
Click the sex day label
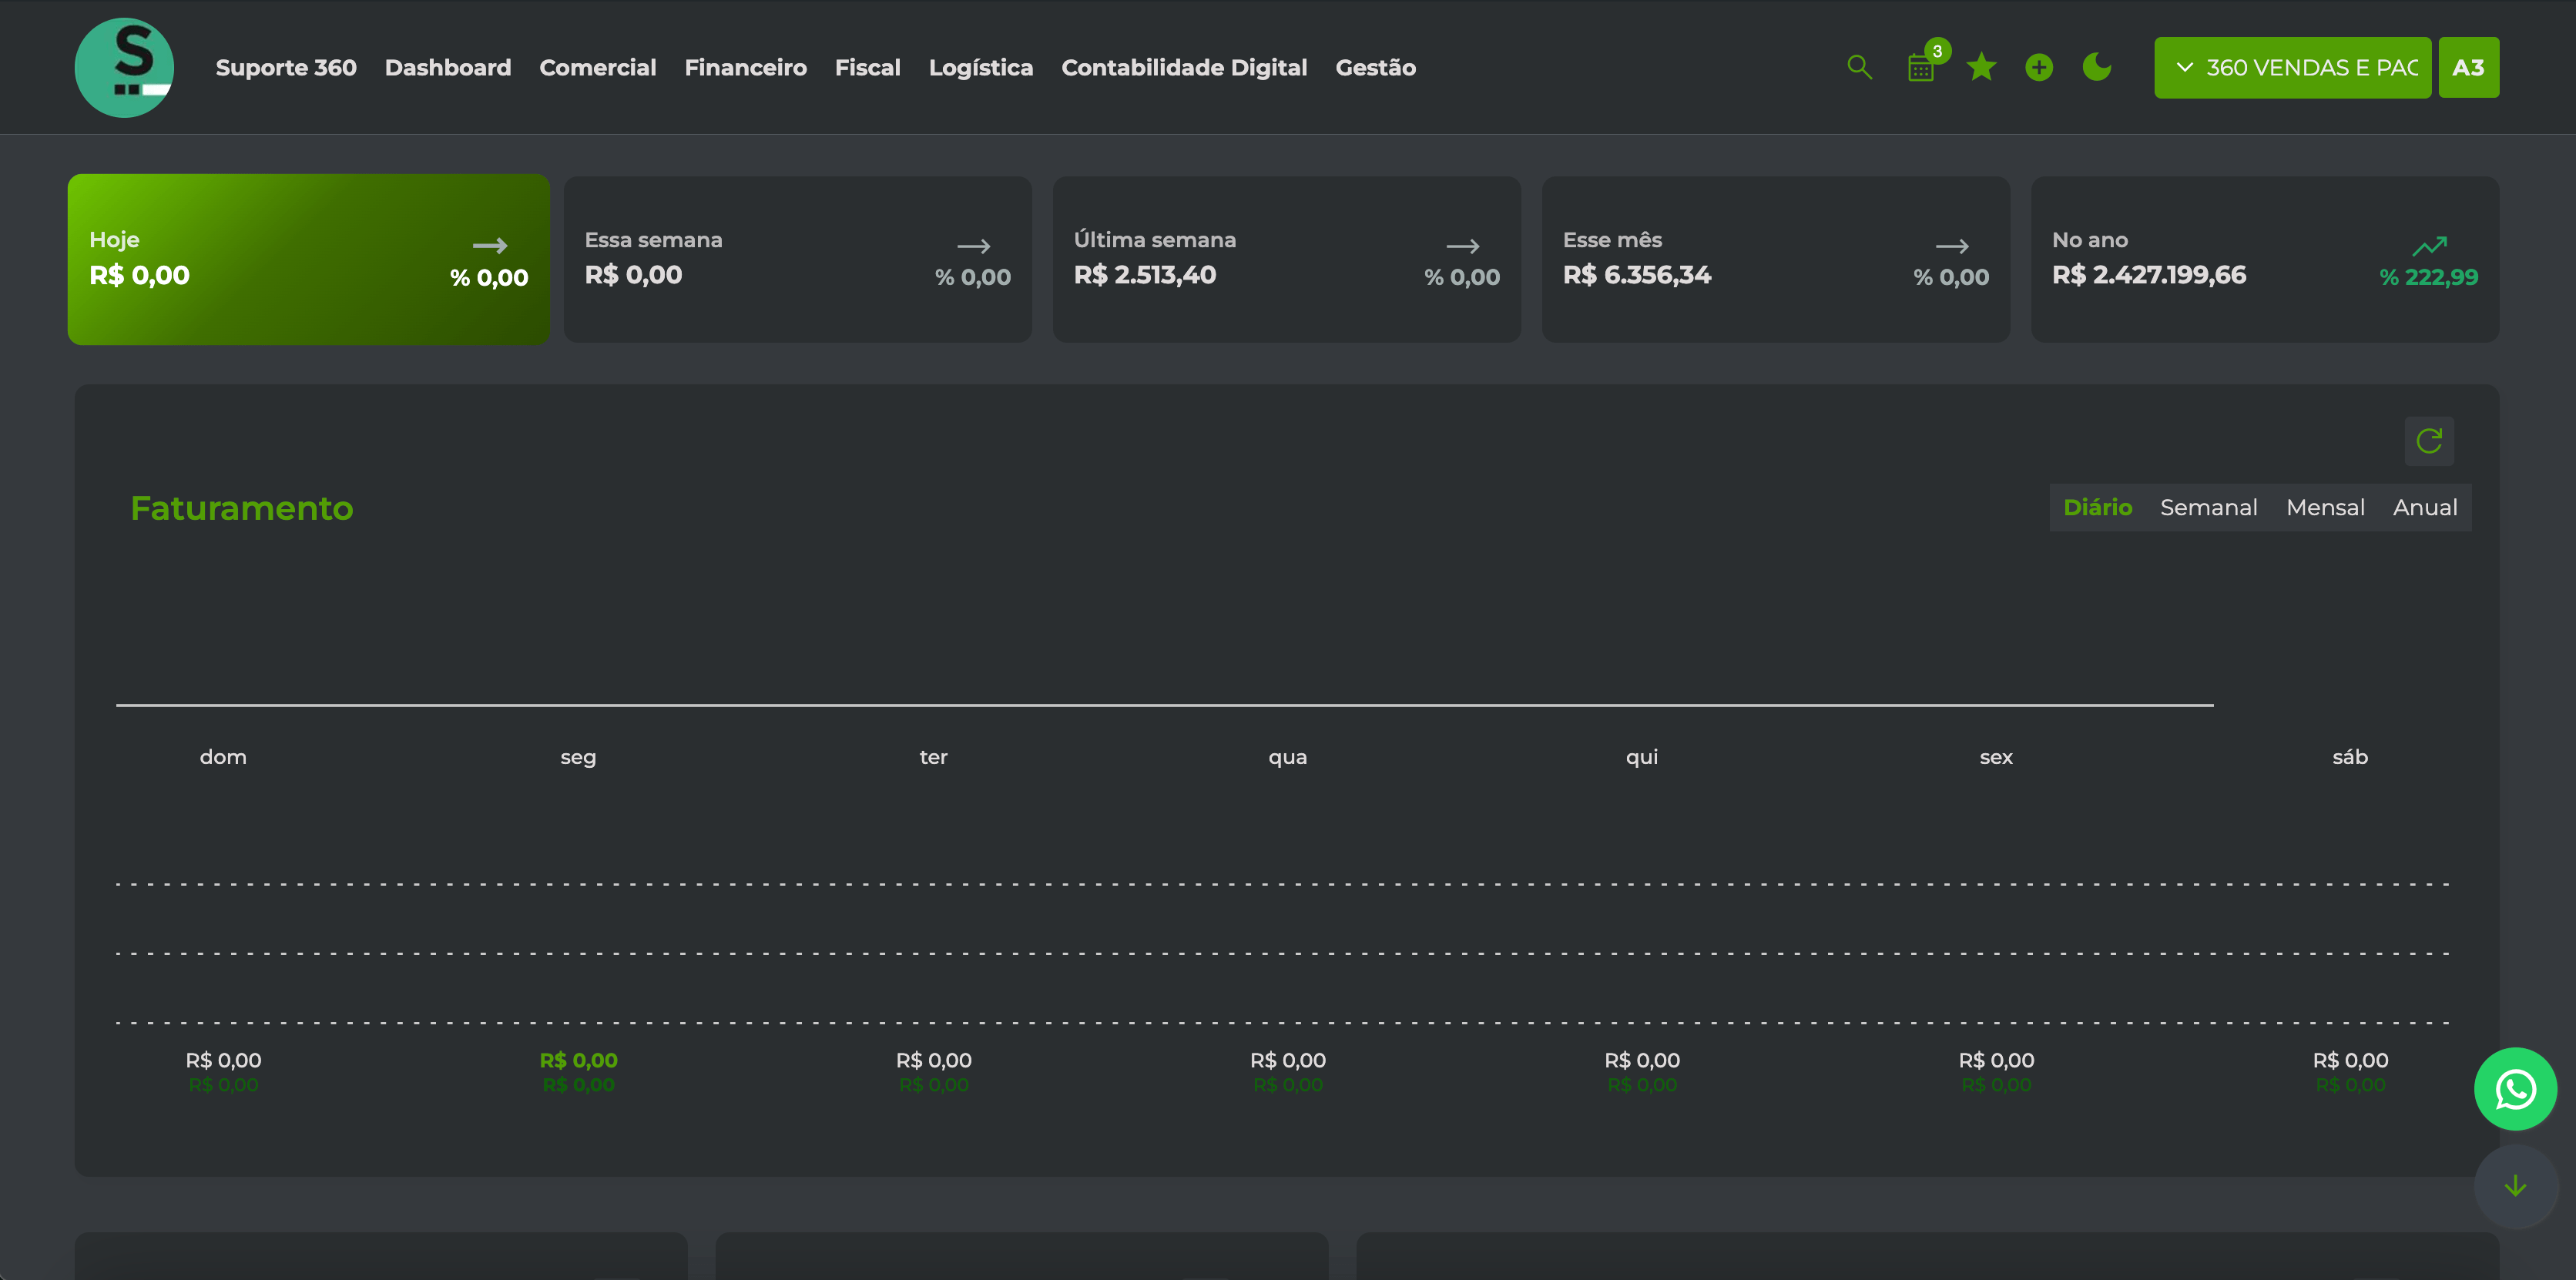tap(1996, 757)
